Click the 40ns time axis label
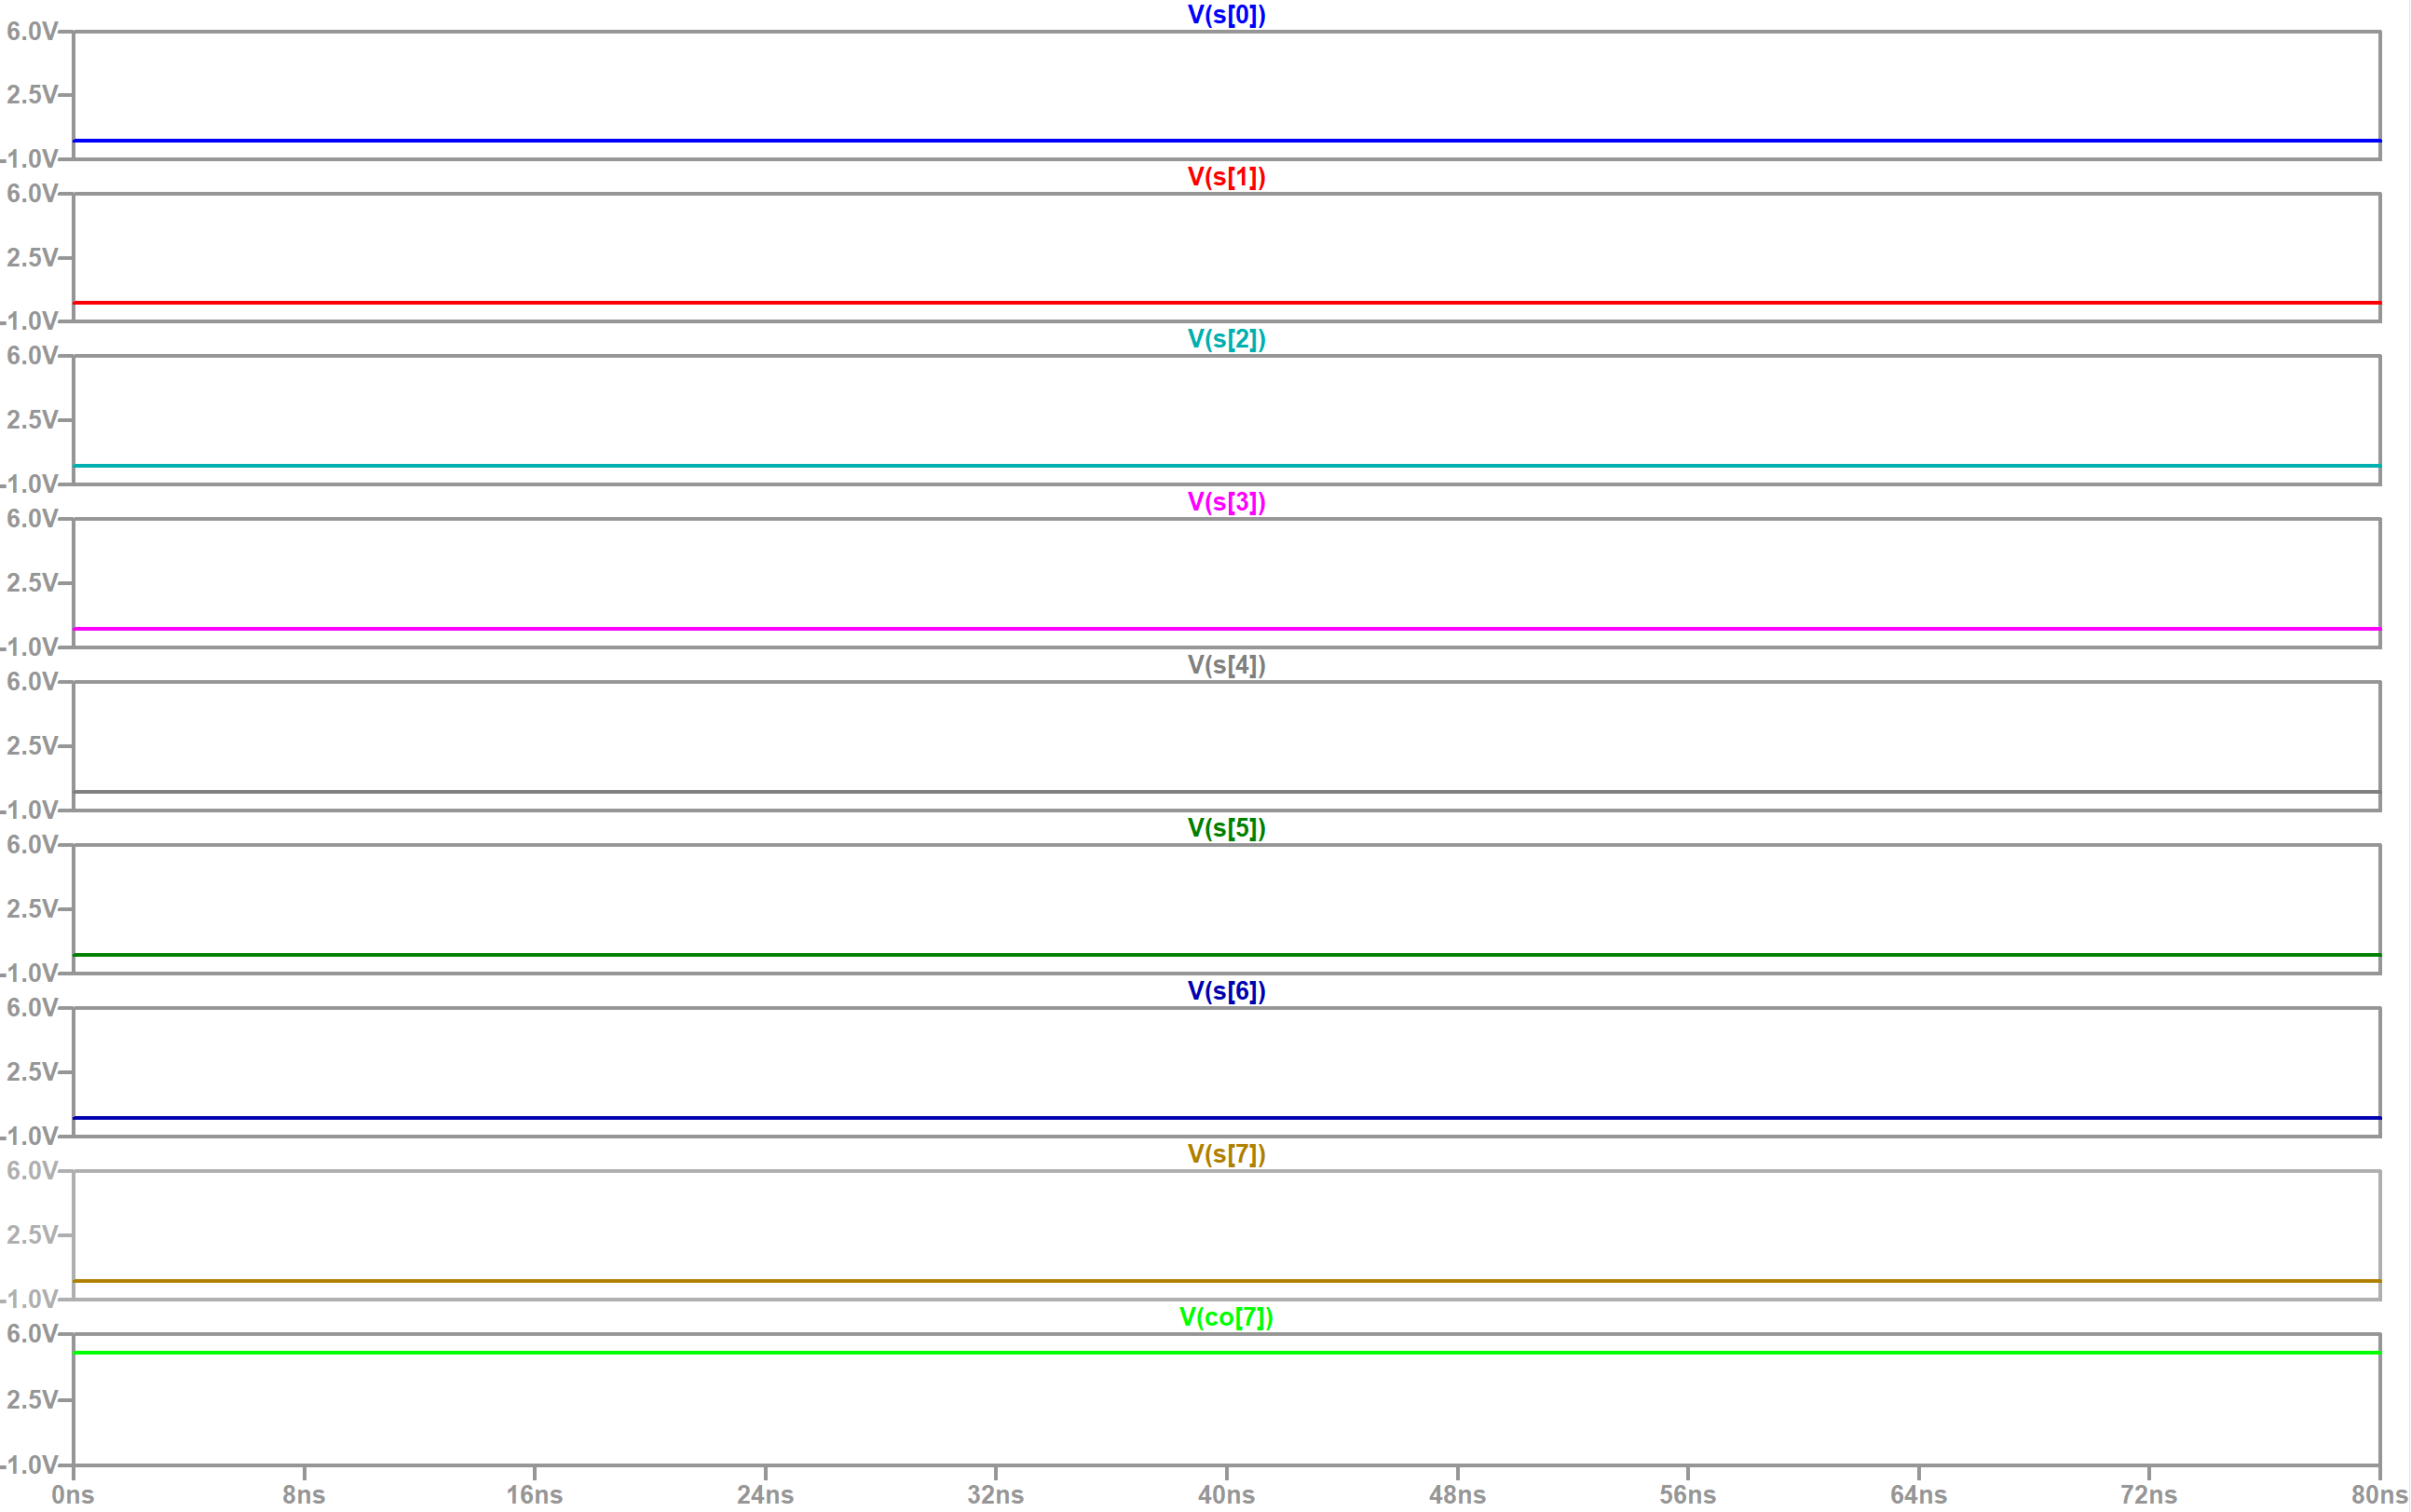The height and width of the screenshot is (1512, 2411). pyautogui.click(x=1226, y=1494)
